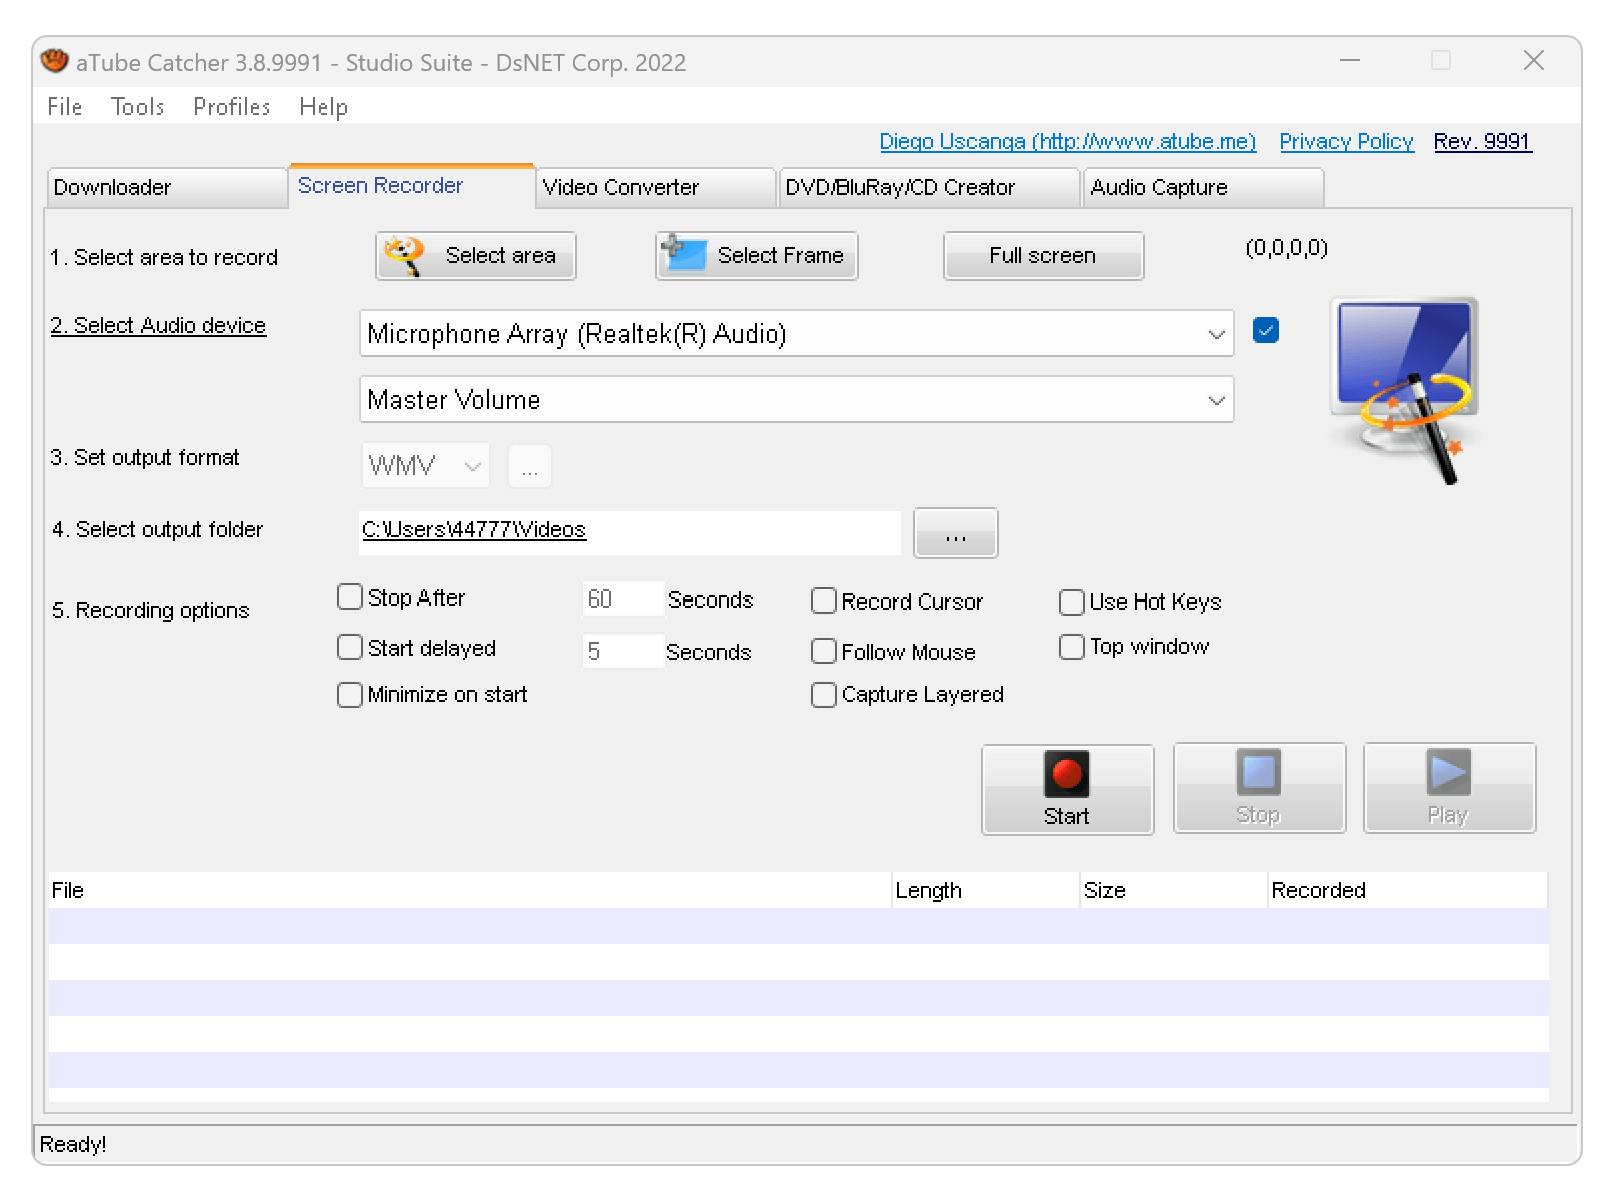Viewport: 1608px width, 1196px height.
Task: Click the Select Frame button
Action: point(757,256)
